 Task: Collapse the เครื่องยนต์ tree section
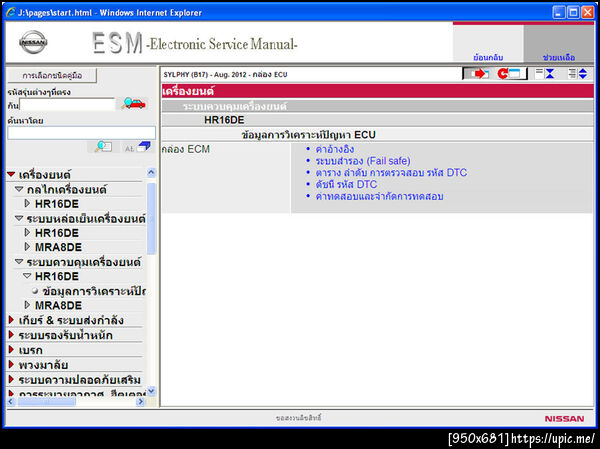pyautogui.click(x=11, y=175)
